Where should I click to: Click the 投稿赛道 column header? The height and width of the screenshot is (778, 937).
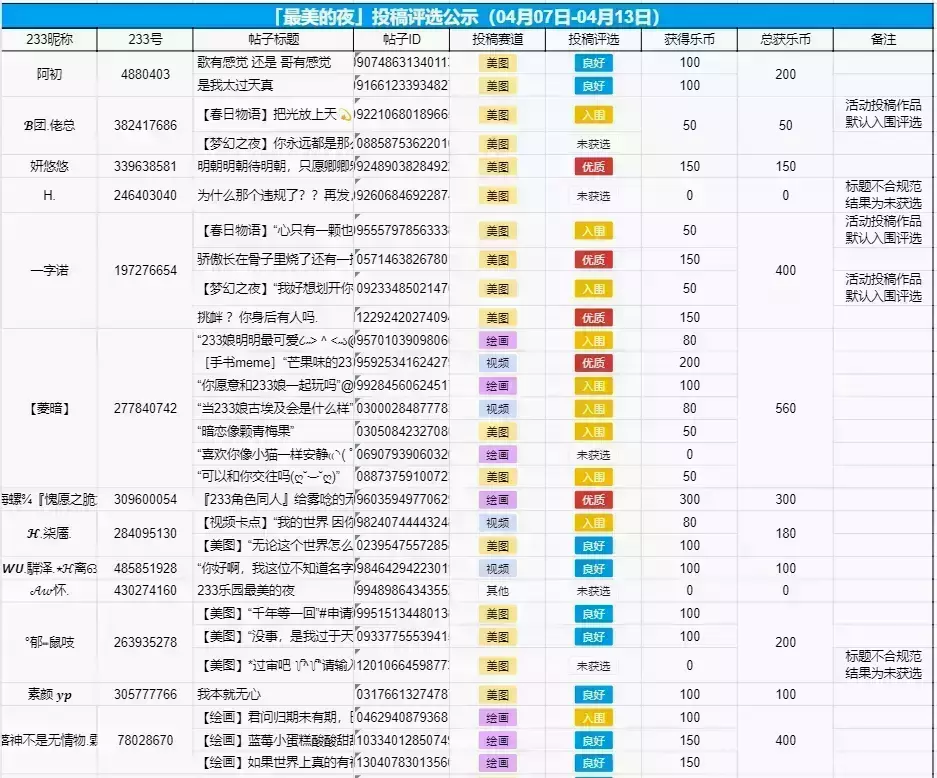coord(497,39)
